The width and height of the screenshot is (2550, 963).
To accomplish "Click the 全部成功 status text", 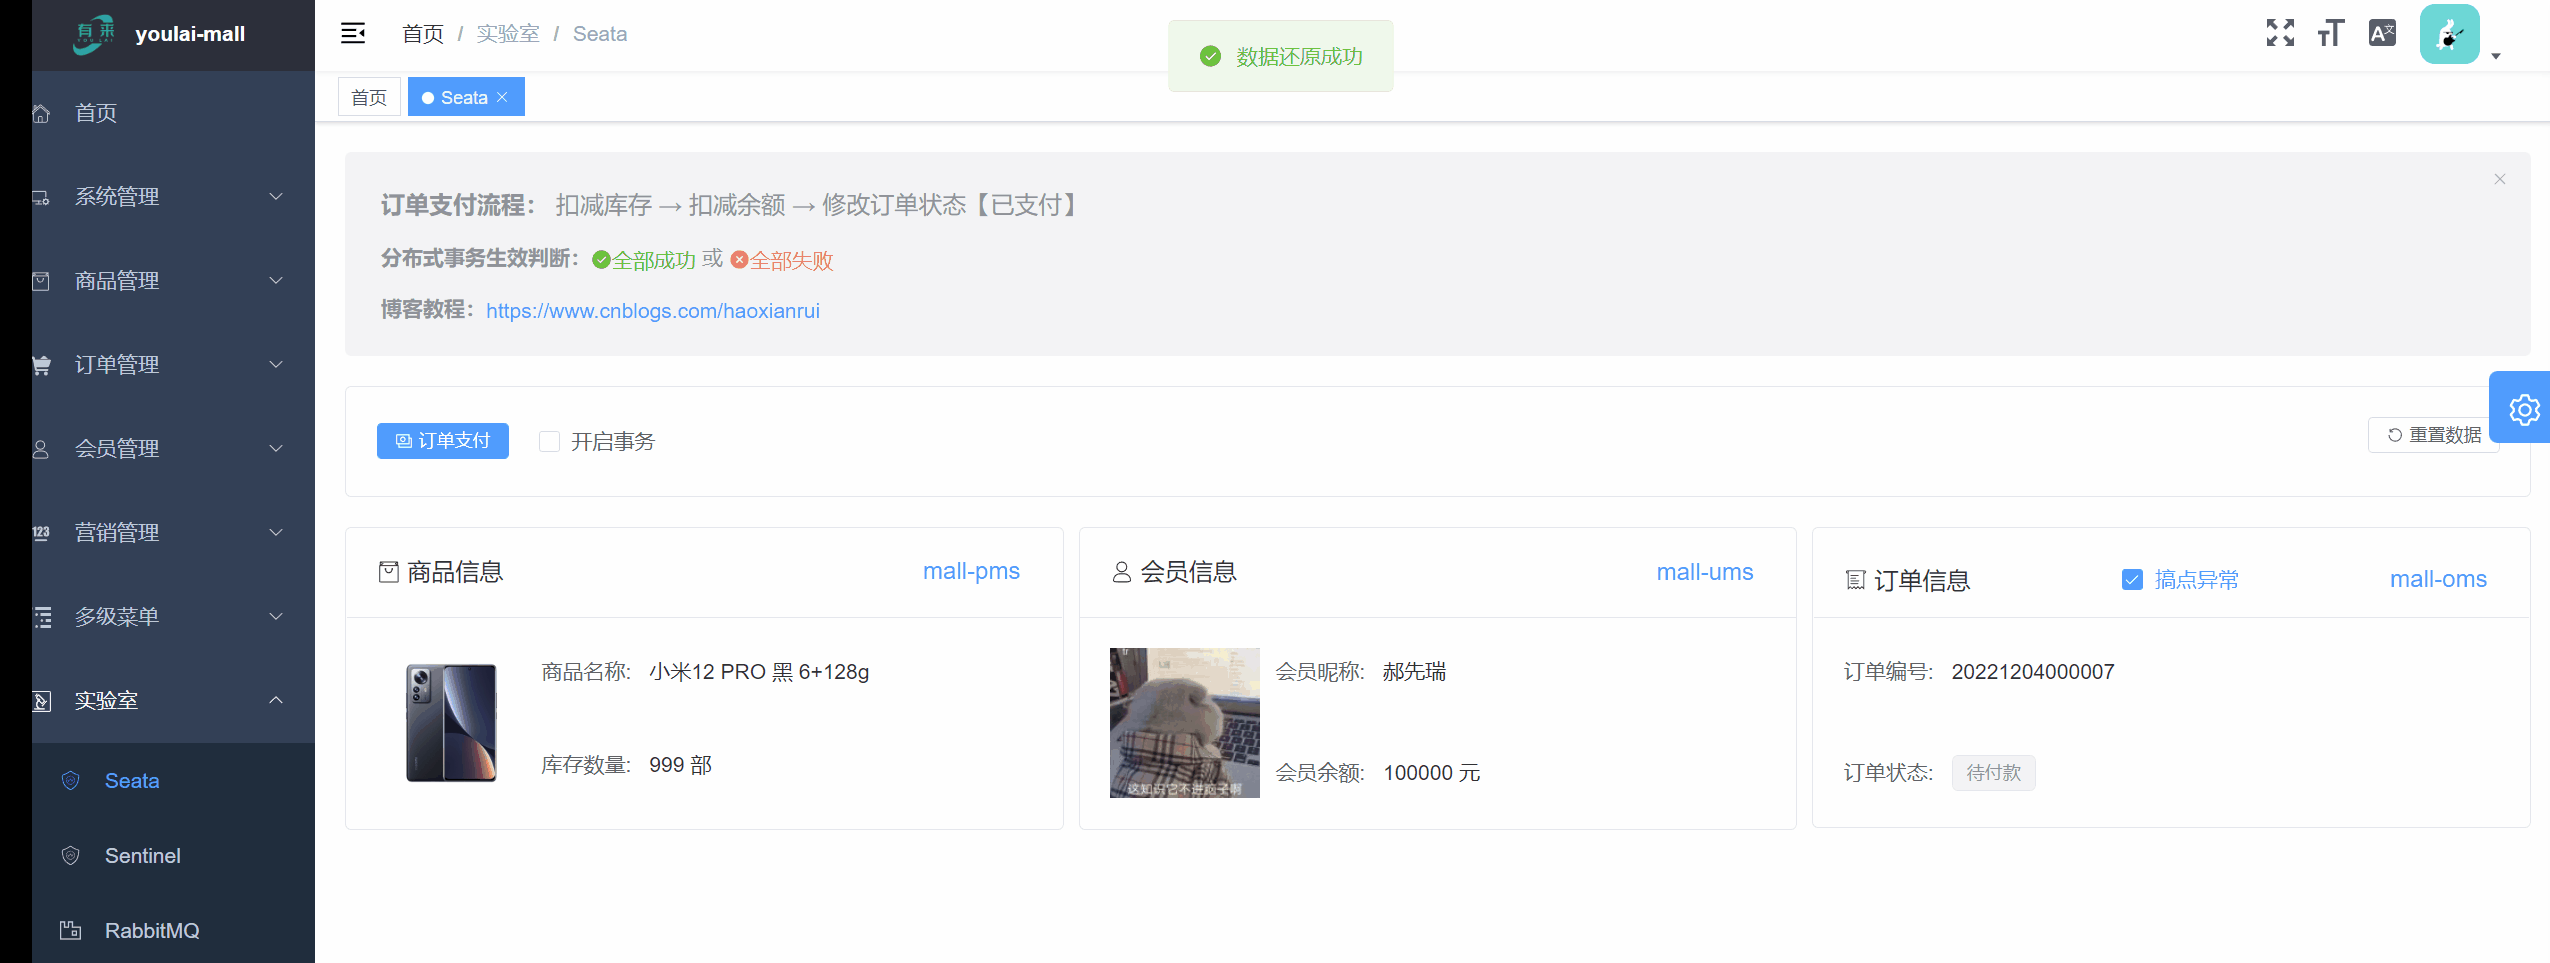I will pos(653,260).
